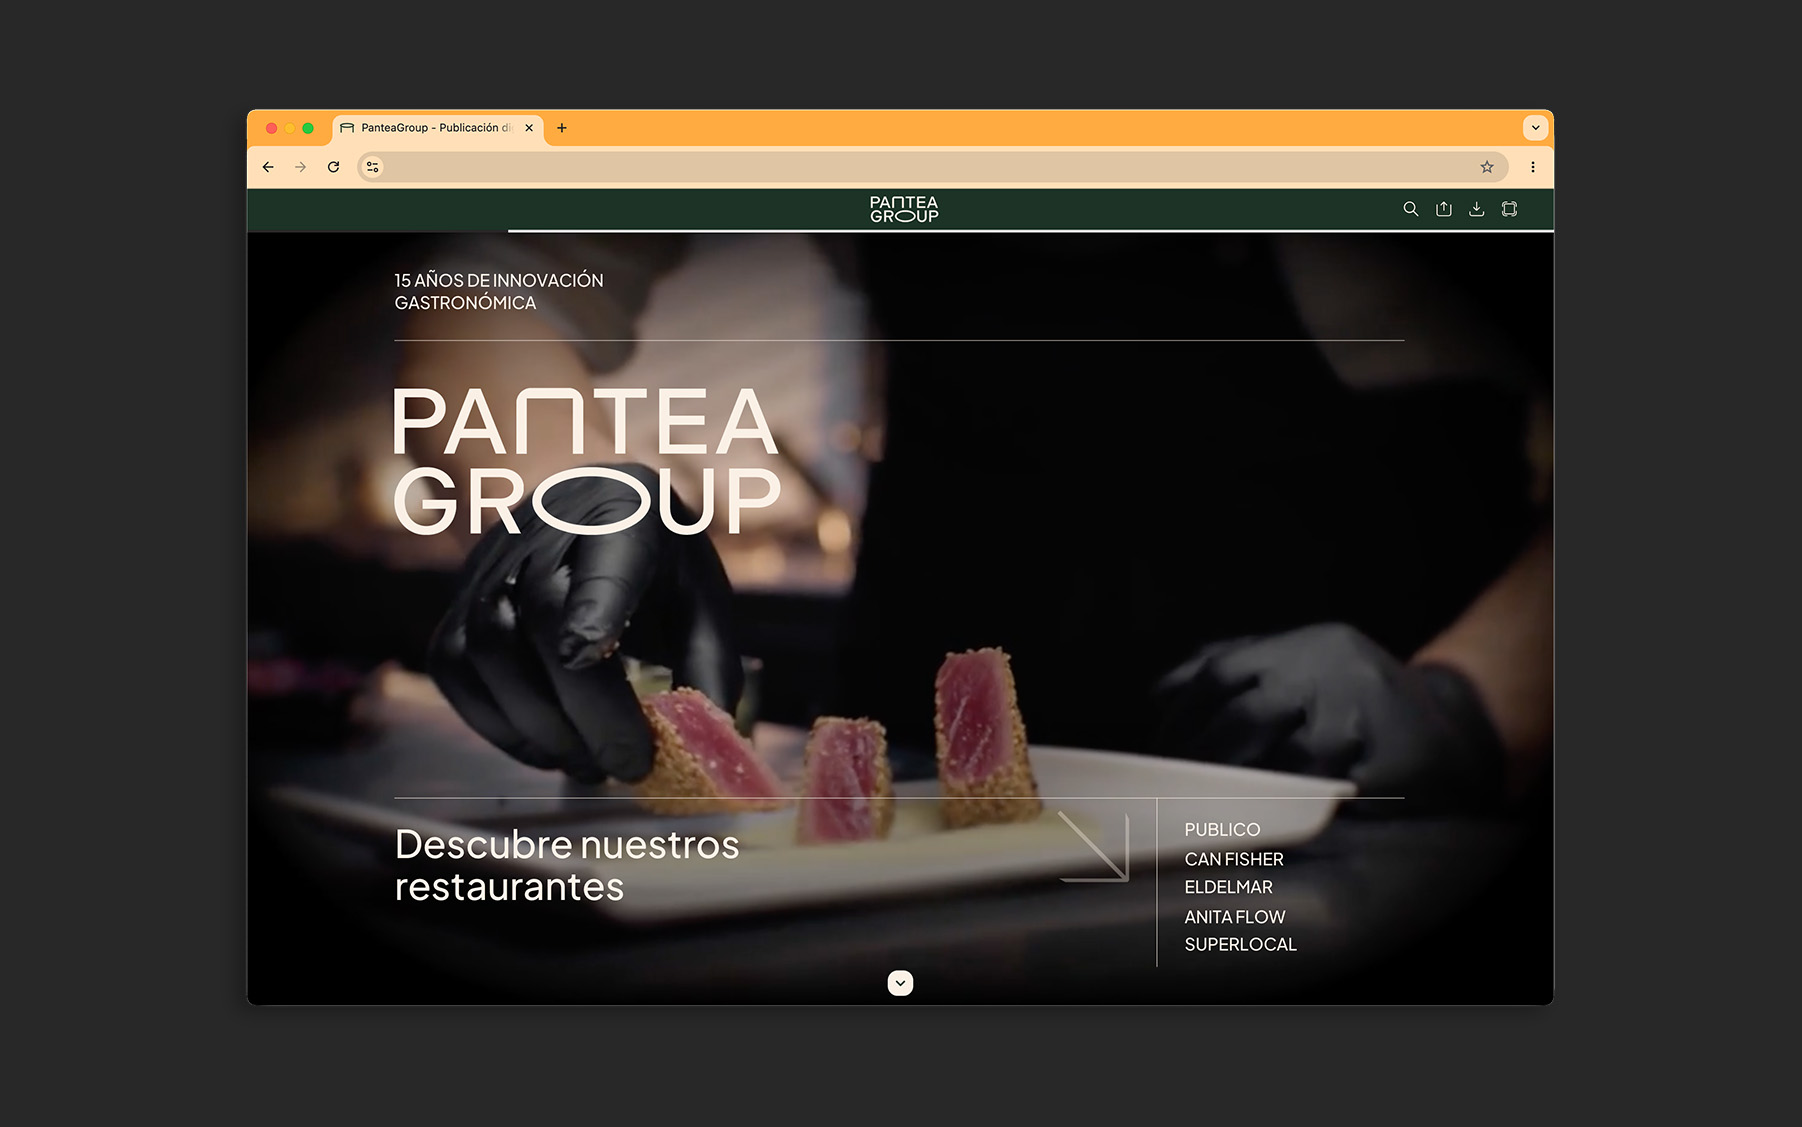Click the Pantea Group header logo
This screenshot has height=1127, width=1802.
coord(904,209)
